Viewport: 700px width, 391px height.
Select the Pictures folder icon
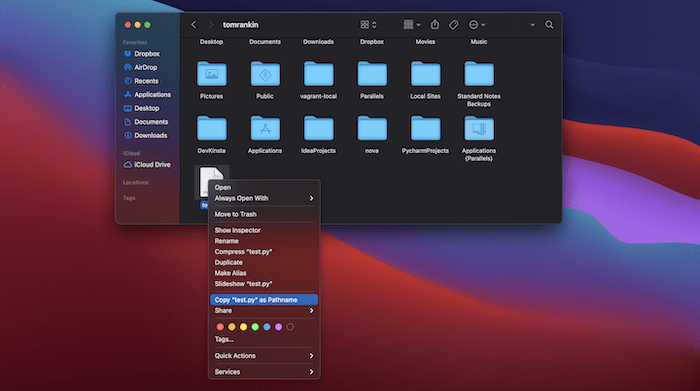coord(212,74)
